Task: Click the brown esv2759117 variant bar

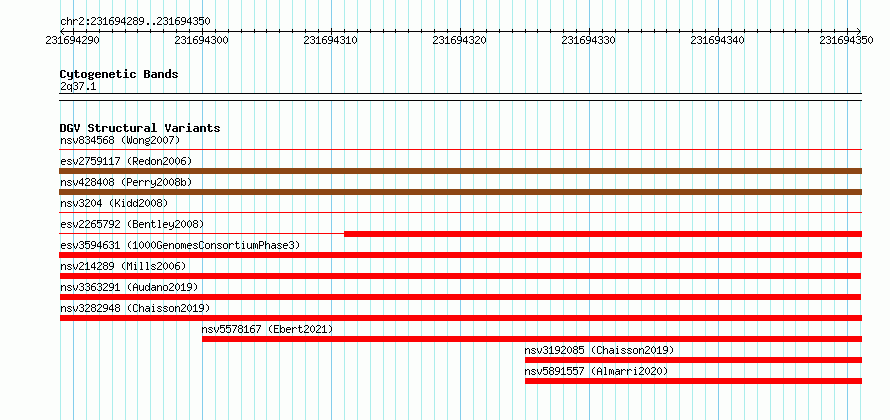Action: tap(460, 171)
